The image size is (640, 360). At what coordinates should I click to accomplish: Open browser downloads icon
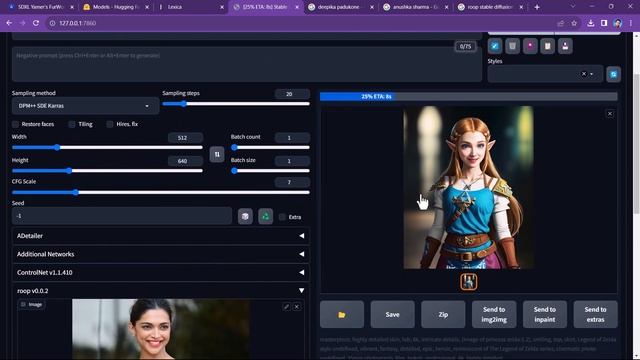(x=591, y=23)
